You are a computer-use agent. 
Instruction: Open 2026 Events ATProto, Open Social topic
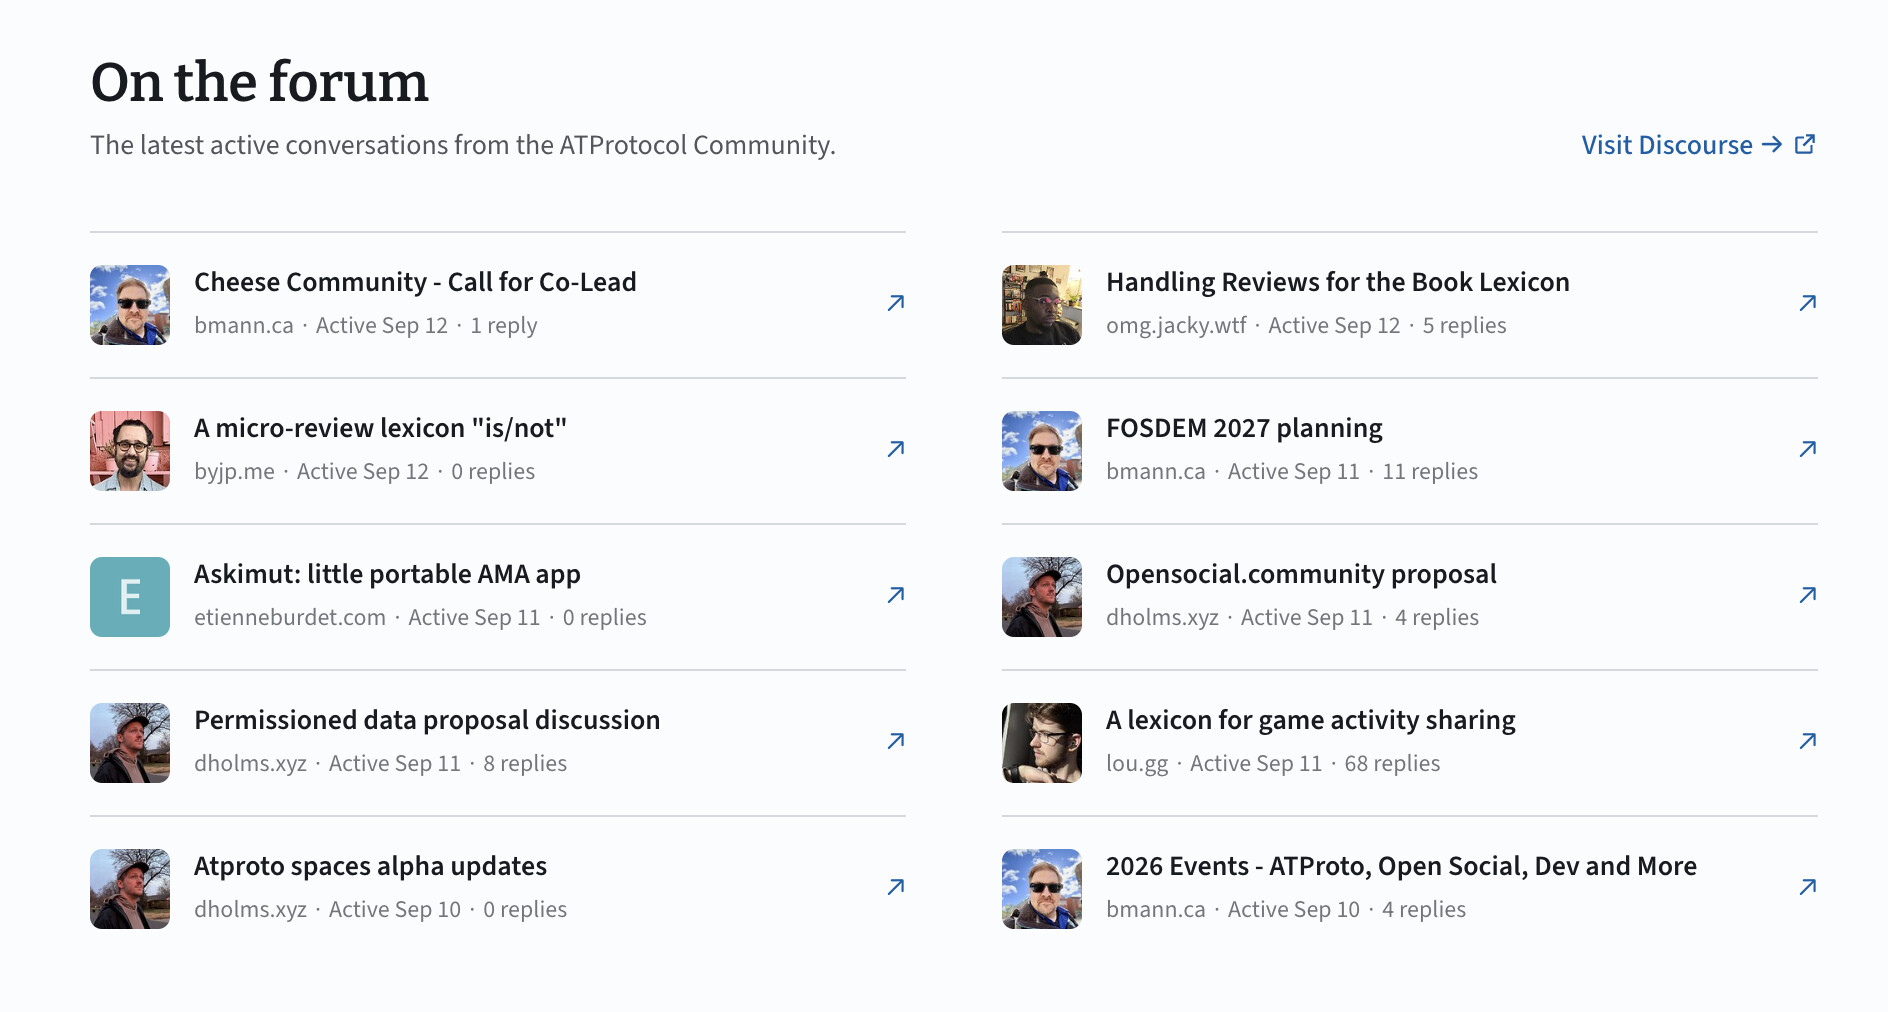pos(1401,866)
